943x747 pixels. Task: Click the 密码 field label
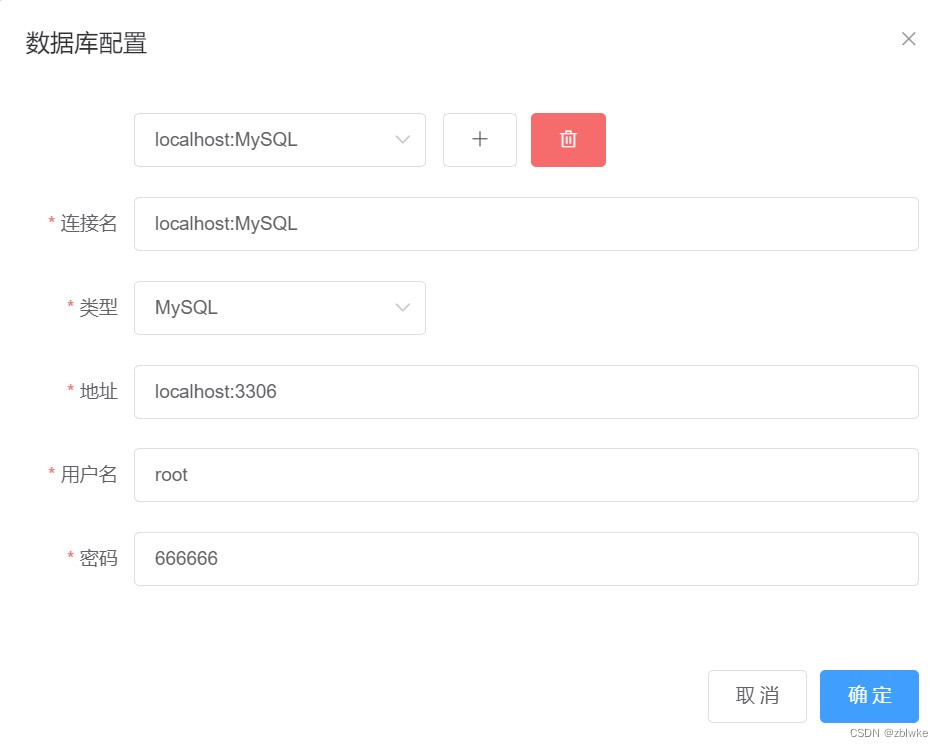click(x=98, y=558)
